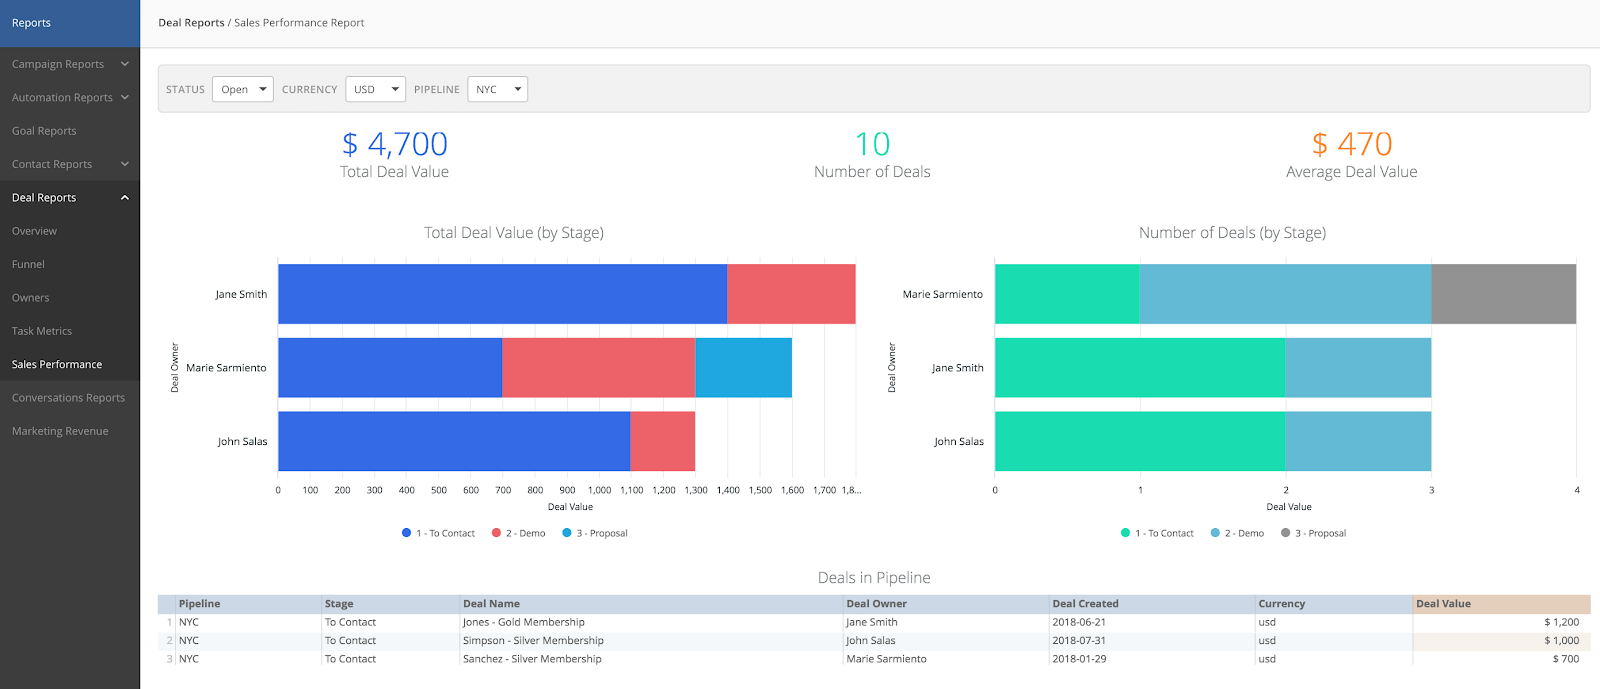Toggle red '2 - Demo' legend dot
This screenshot has height=689, width=1600.
(496, 533)
